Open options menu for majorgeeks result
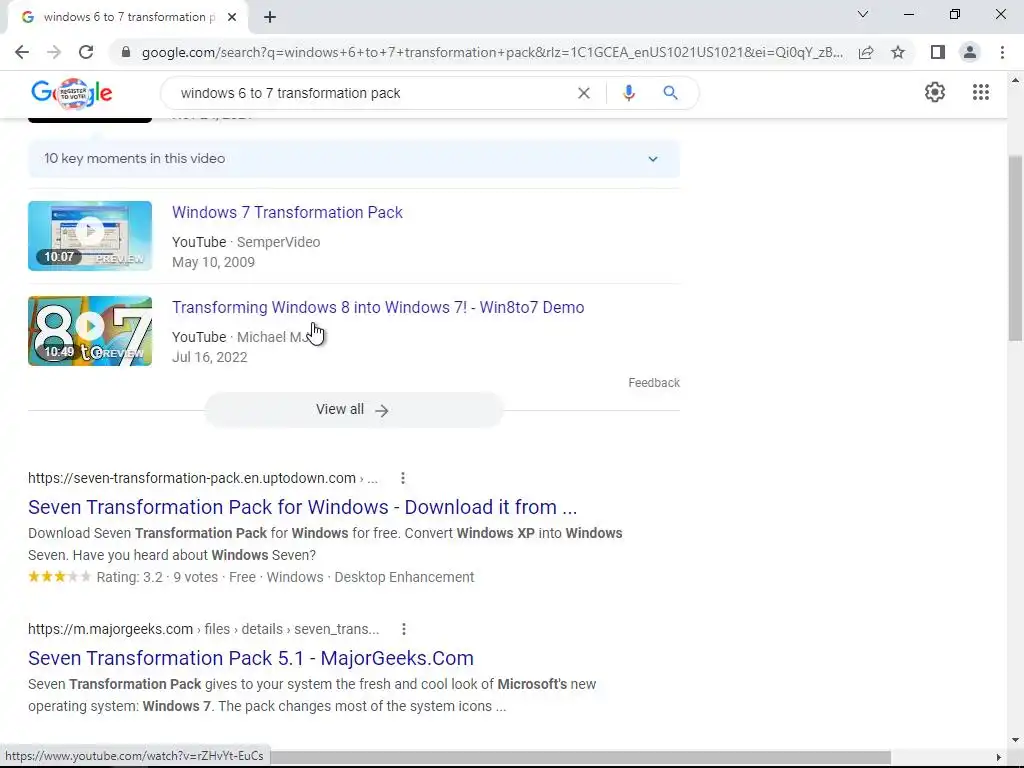 click(x=404, y=629)
